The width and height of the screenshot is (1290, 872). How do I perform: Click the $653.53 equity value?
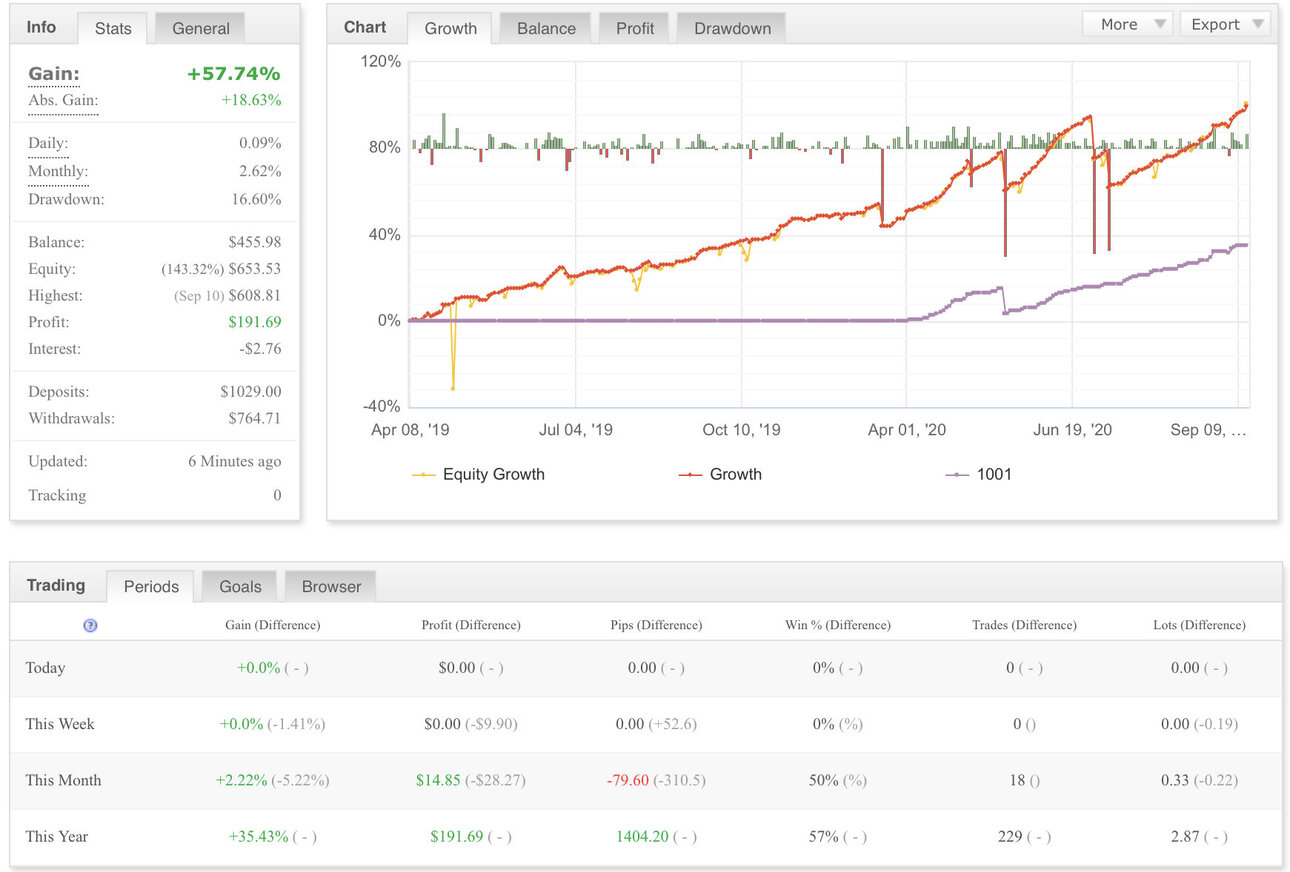tap(253, 269)
